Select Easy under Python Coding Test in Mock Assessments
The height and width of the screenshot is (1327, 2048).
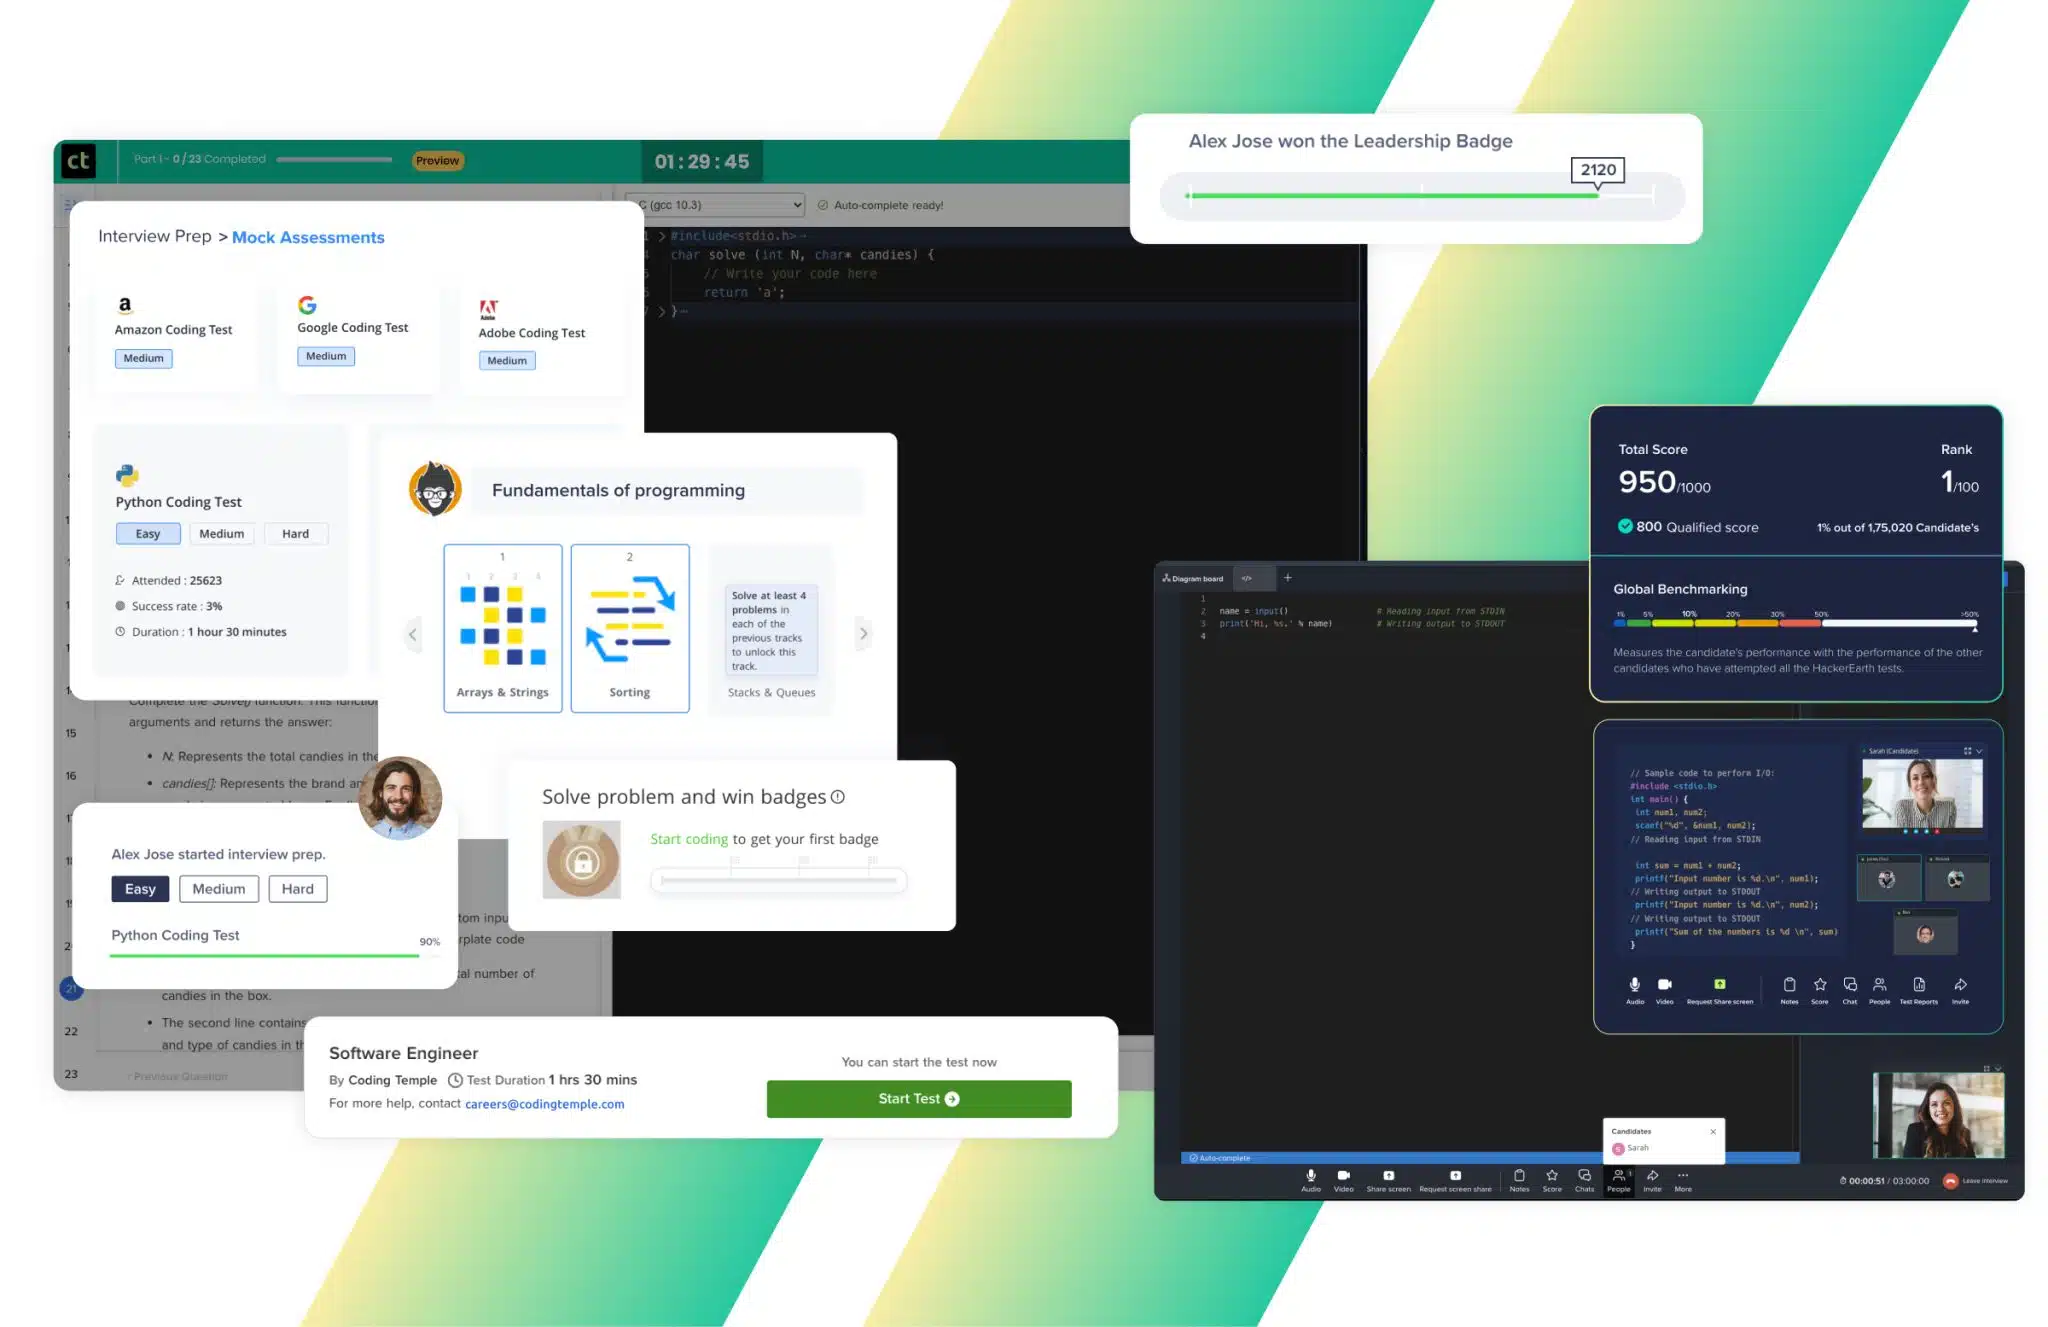pos(148,534)
